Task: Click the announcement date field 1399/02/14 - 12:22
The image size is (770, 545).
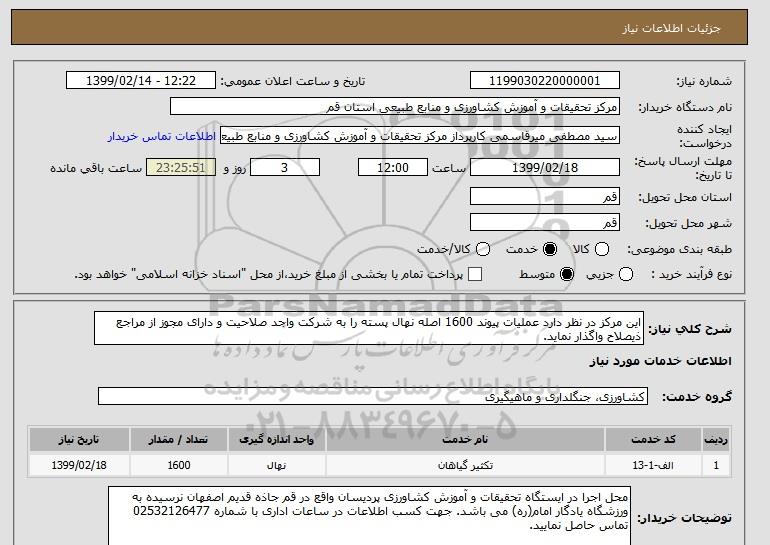Action: (x=141, y=81)
